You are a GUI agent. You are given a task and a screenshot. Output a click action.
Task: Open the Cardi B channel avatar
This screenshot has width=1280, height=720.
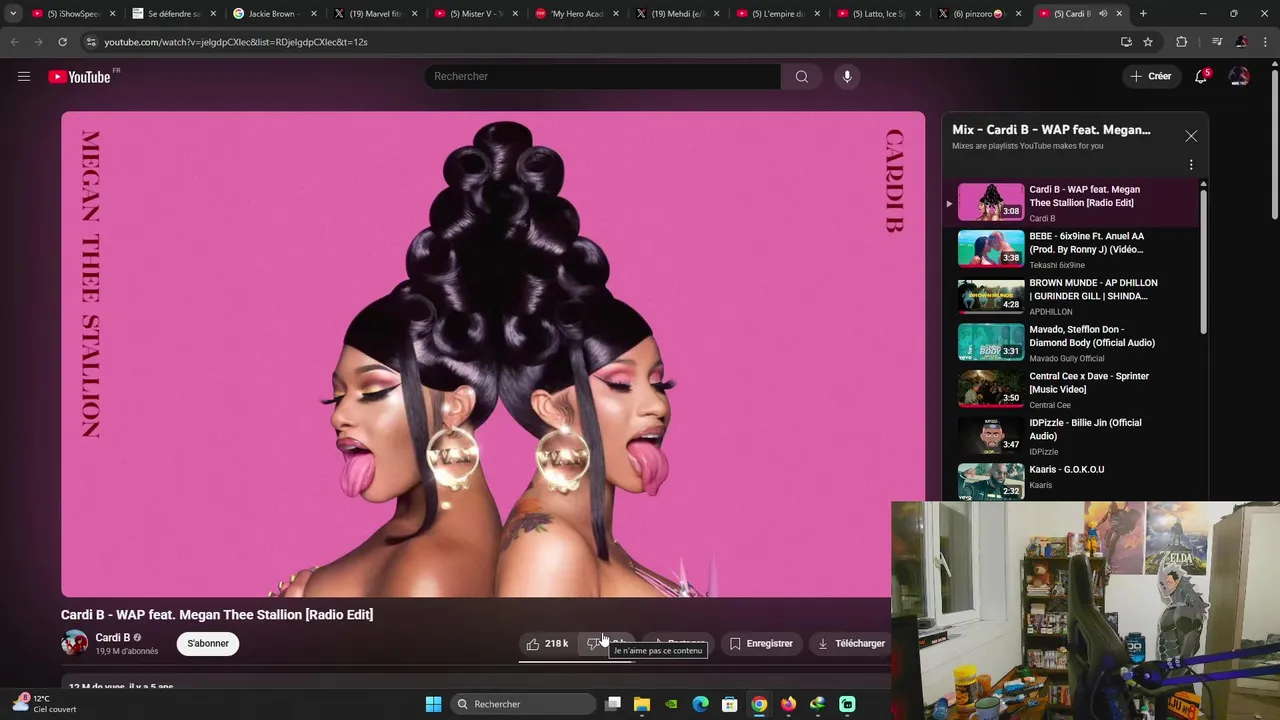74,643
